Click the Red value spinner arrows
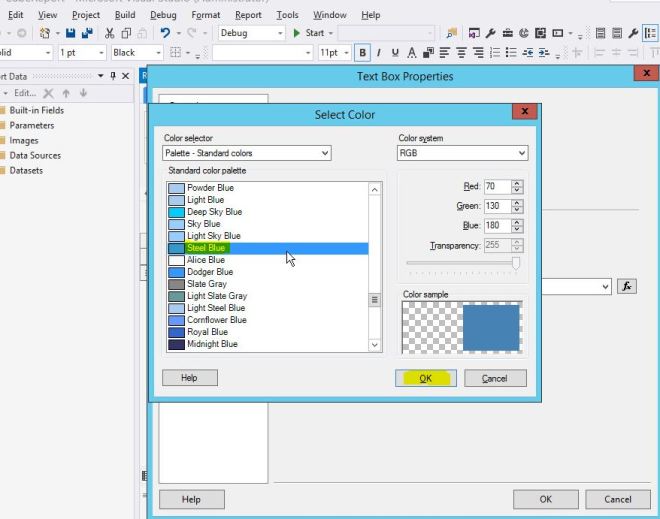Image resolution: width=660 pixels, height=519 pixels. pos(517,187)
